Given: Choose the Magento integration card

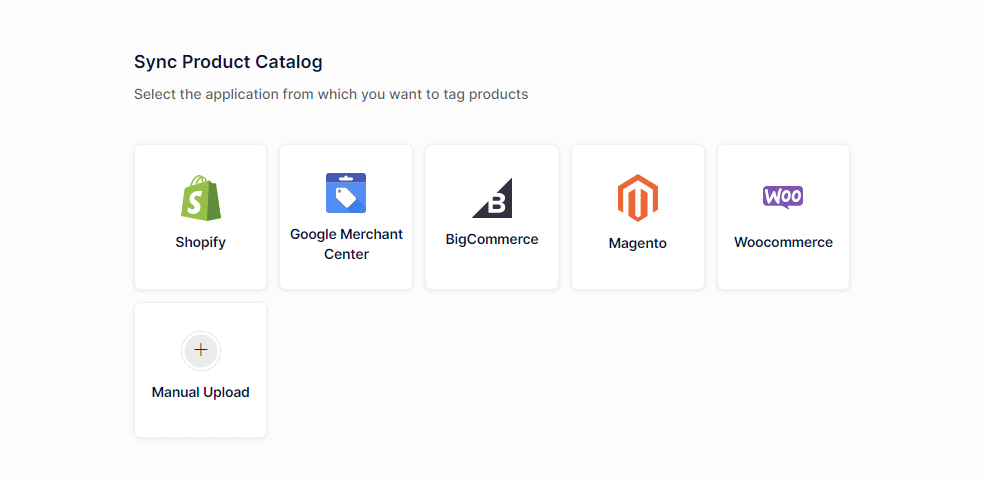Looking at the screenshot, I should click(638, 270).
